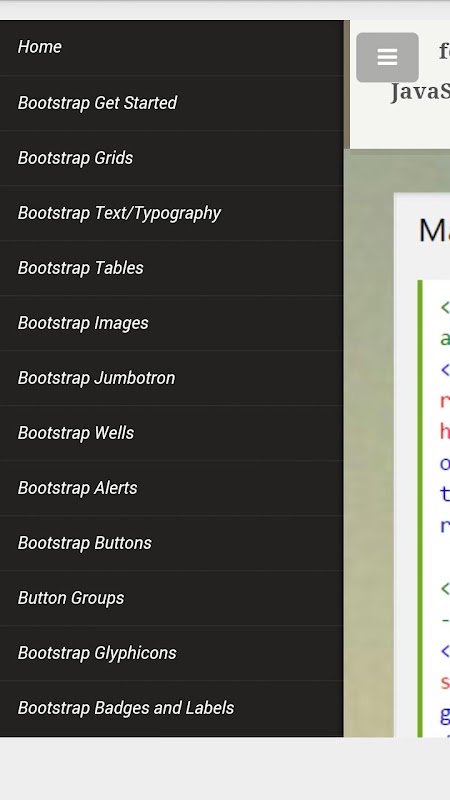Go to Bootstrap Buttons page
The image size is (450, 800).
(x=171, y=544)
